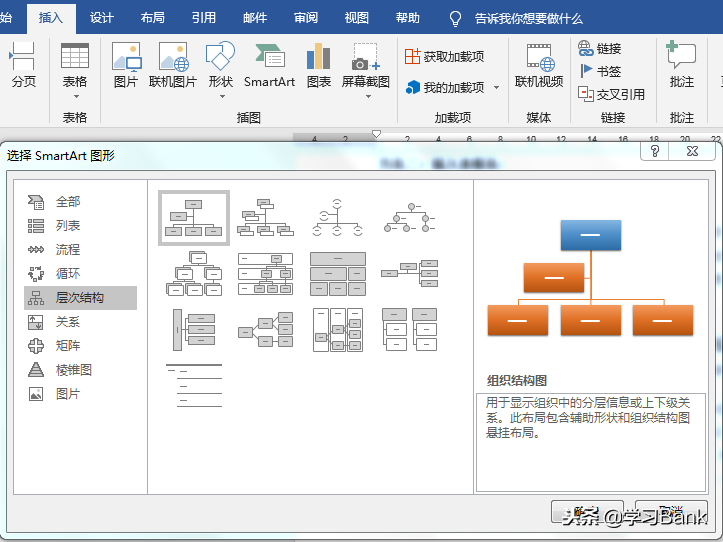Select the 全部 SmartArt category
This screenshot has width=723, height=542.
click(81, 202)
